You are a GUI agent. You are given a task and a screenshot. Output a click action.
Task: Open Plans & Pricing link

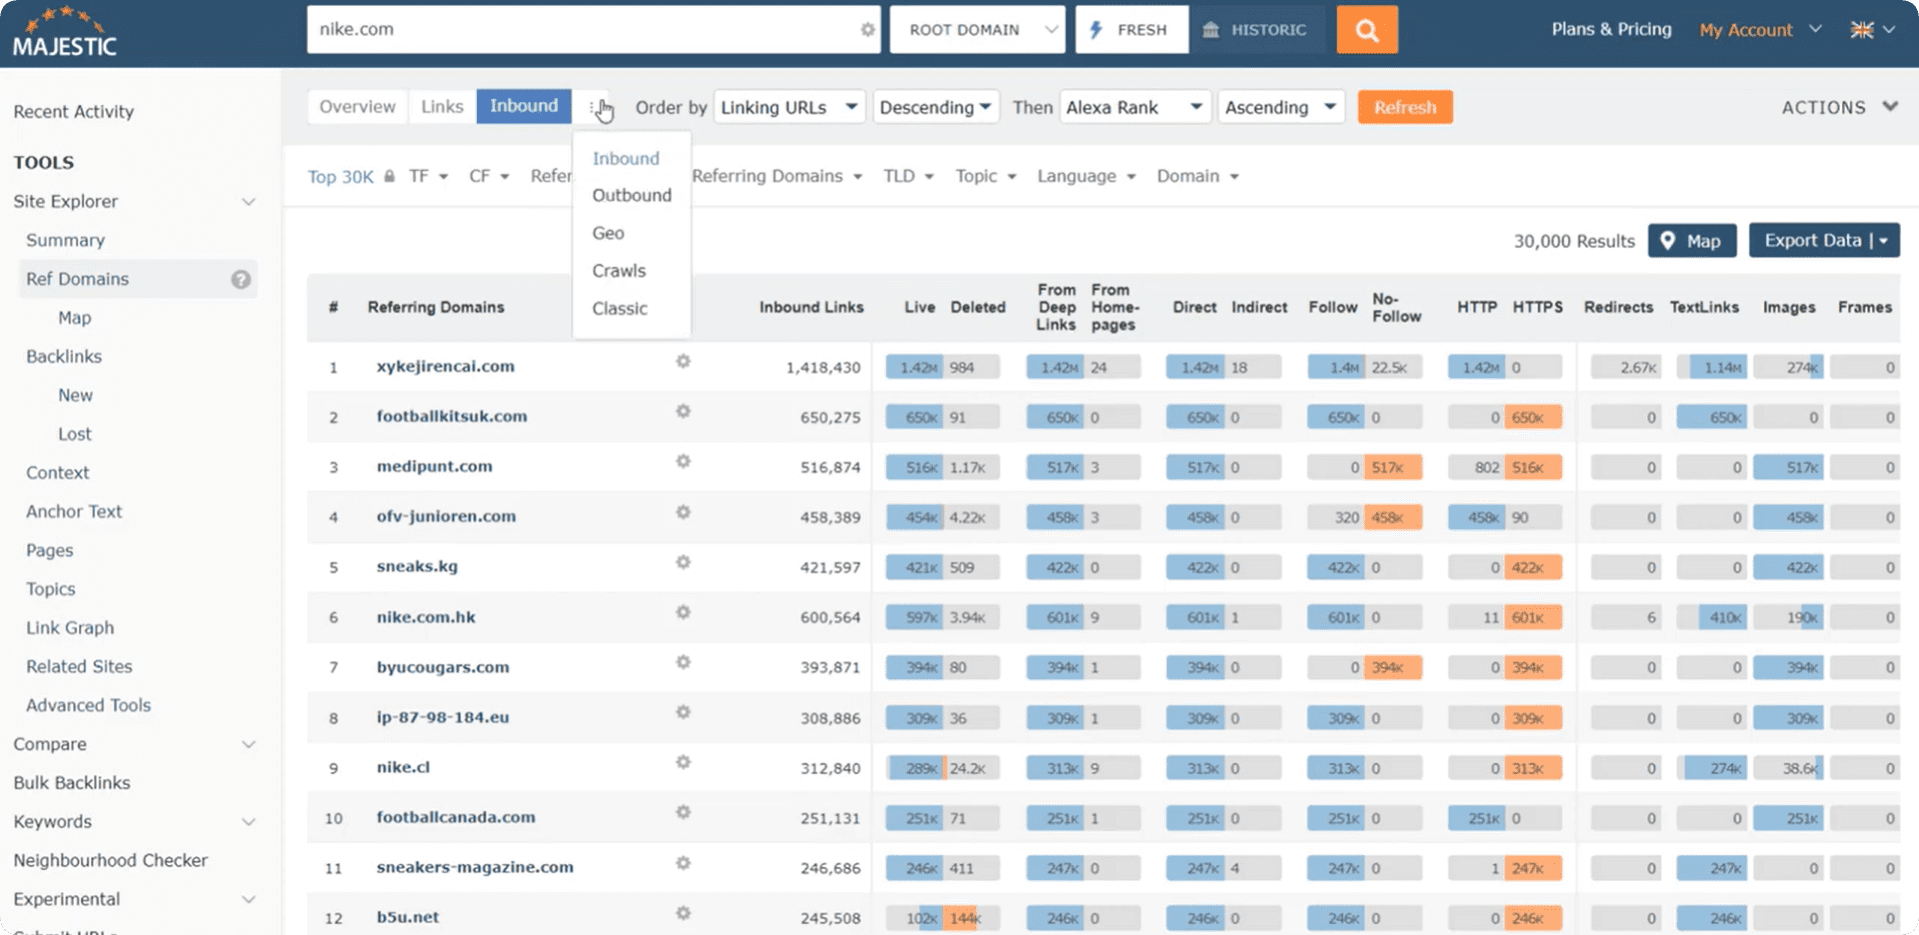click(1611, 29)
